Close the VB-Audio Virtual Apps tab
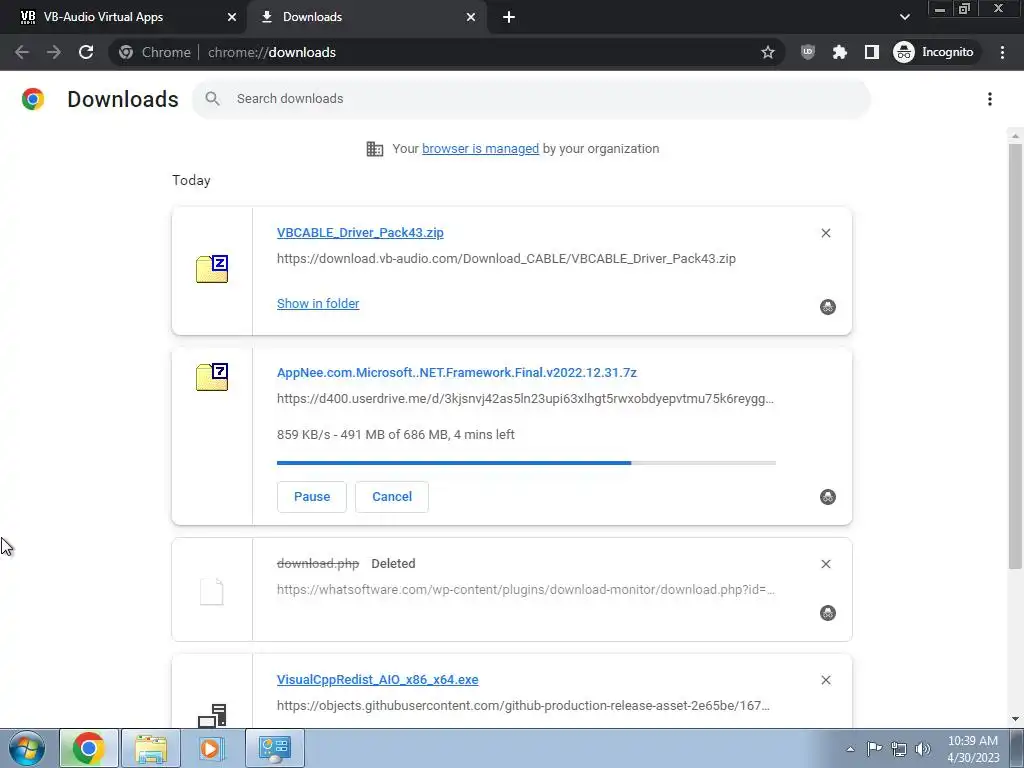The image size is (1024, 768). (232, 17)
